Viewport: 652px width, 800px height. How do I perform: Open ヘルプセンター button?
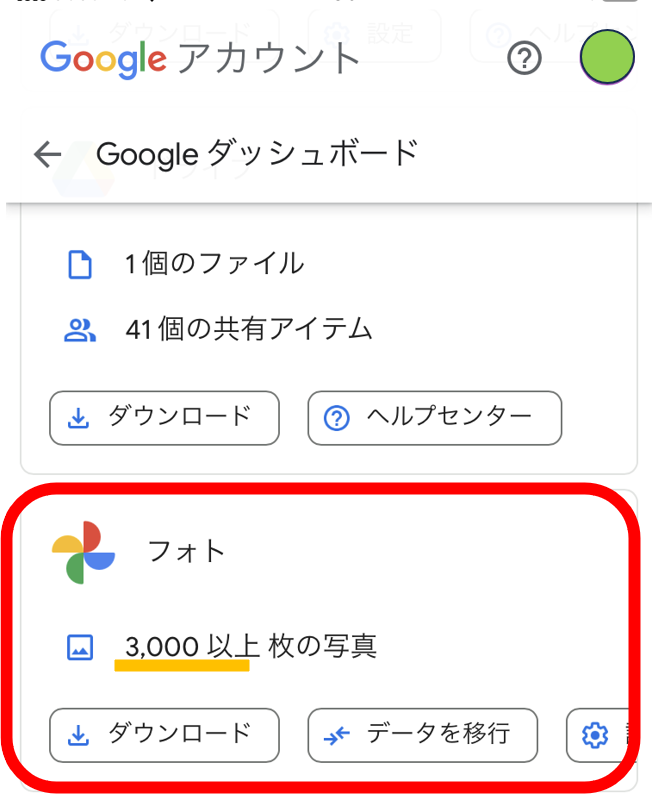click(435, 418)
